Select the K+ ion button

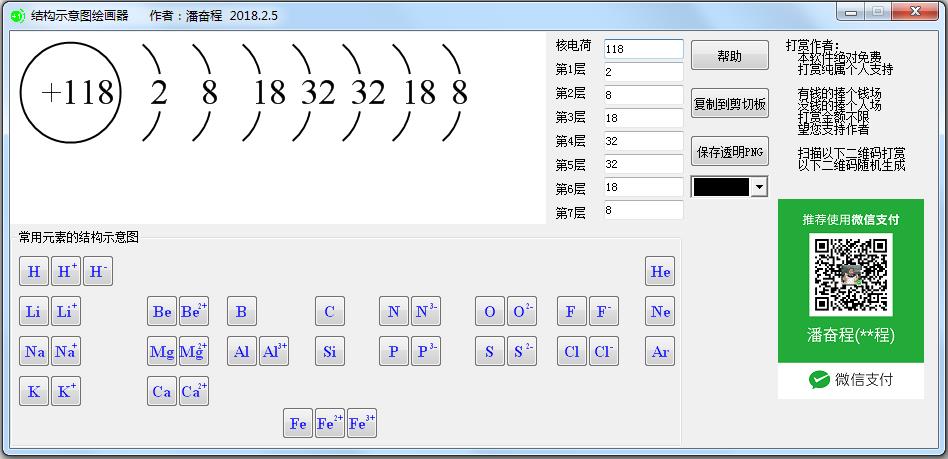coord(66,391)
